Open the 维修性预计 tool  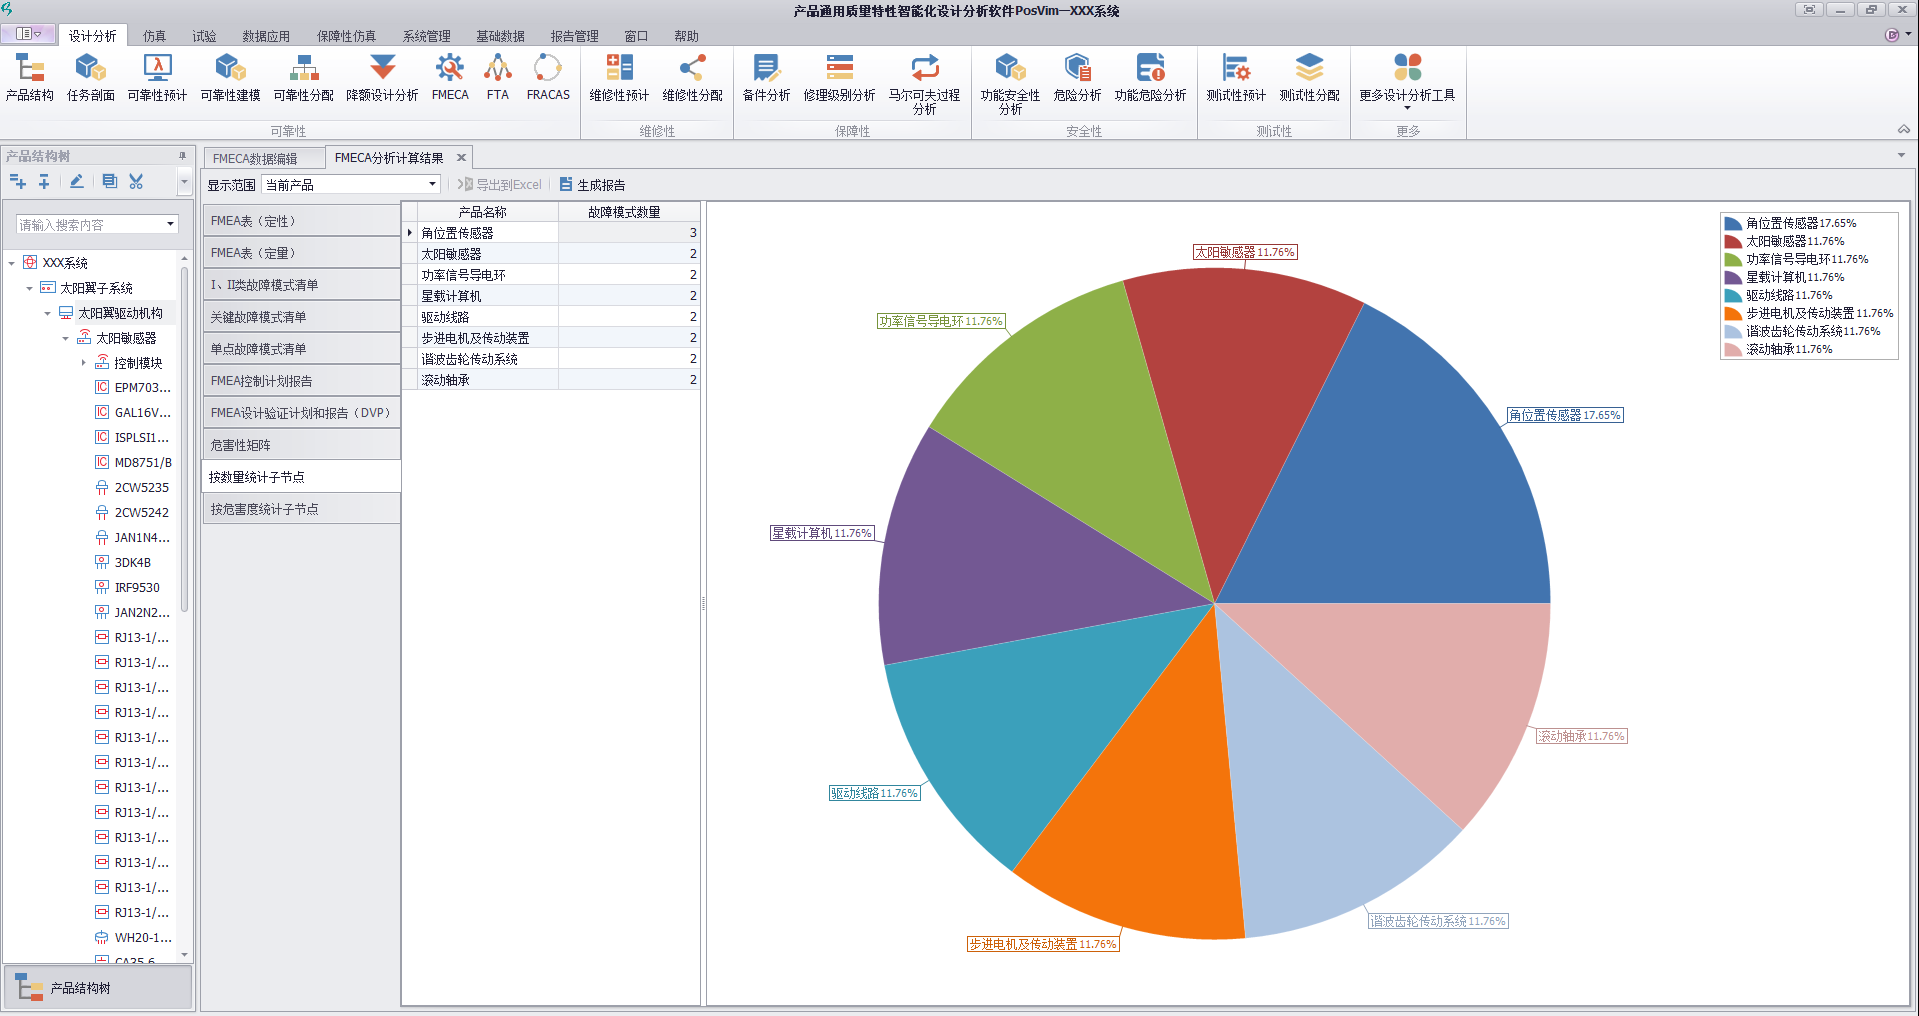tap(619, 78)
